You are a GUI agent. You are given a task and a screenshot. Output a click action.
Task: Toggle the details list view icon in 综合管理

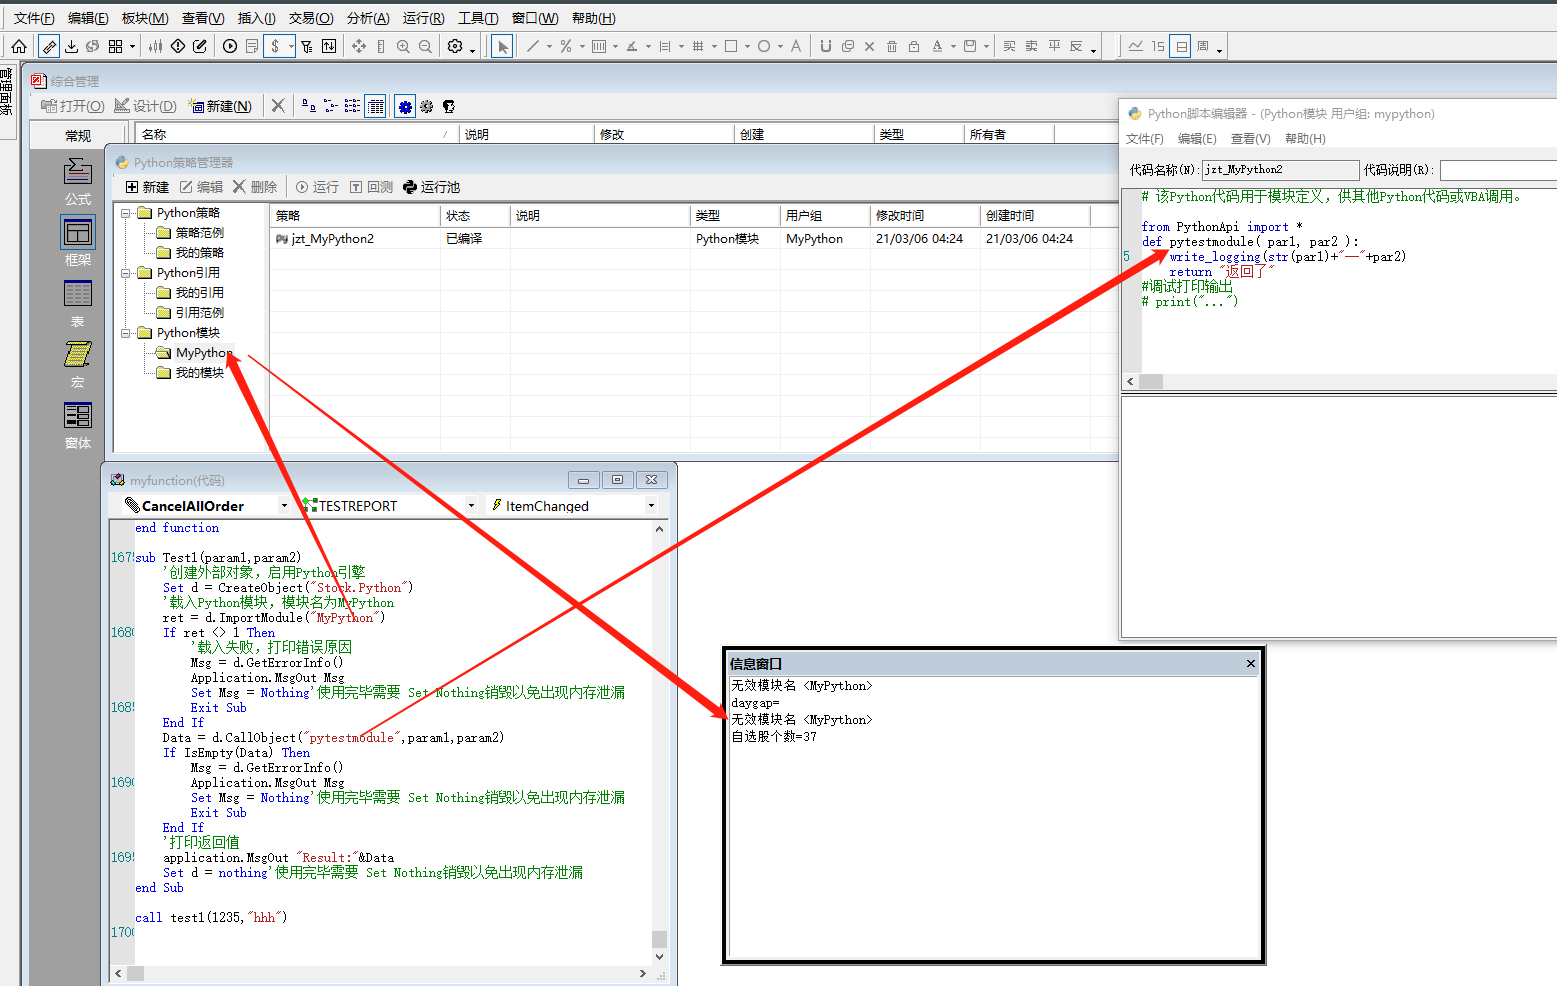pos(375,106)
